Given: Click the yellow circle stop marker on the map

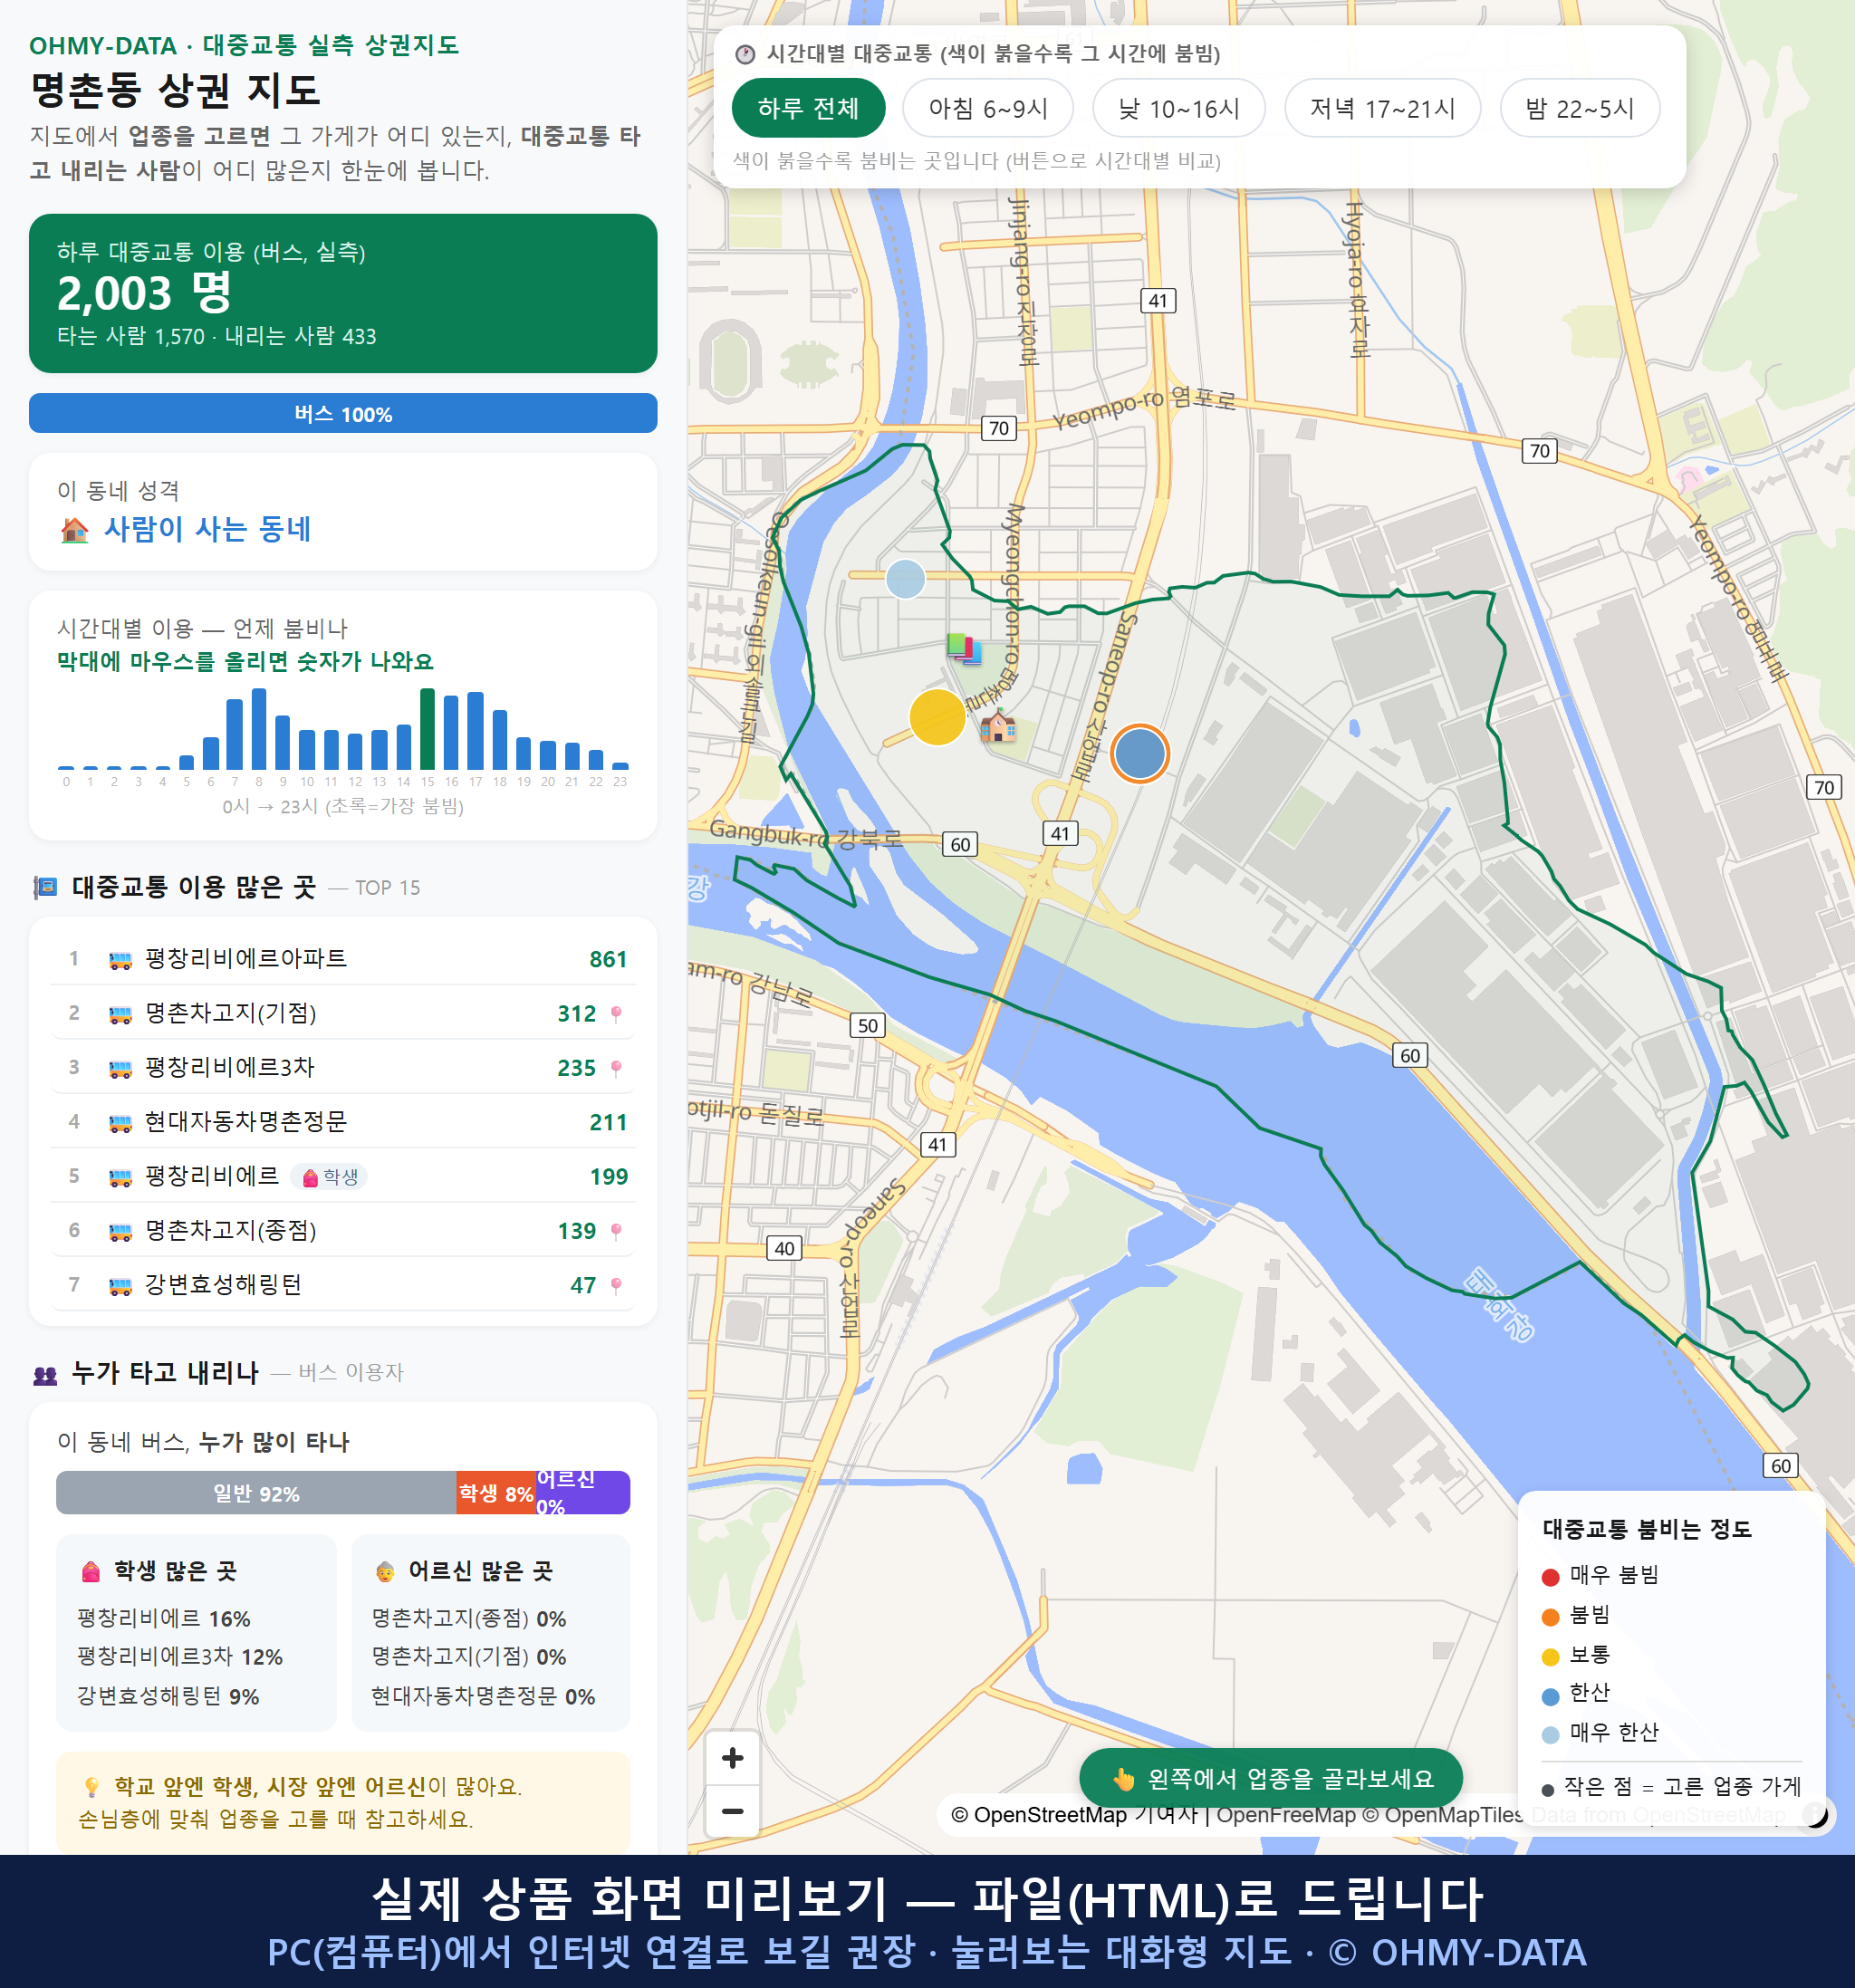Looking at the screenshot, I should [x=937, y=717].
